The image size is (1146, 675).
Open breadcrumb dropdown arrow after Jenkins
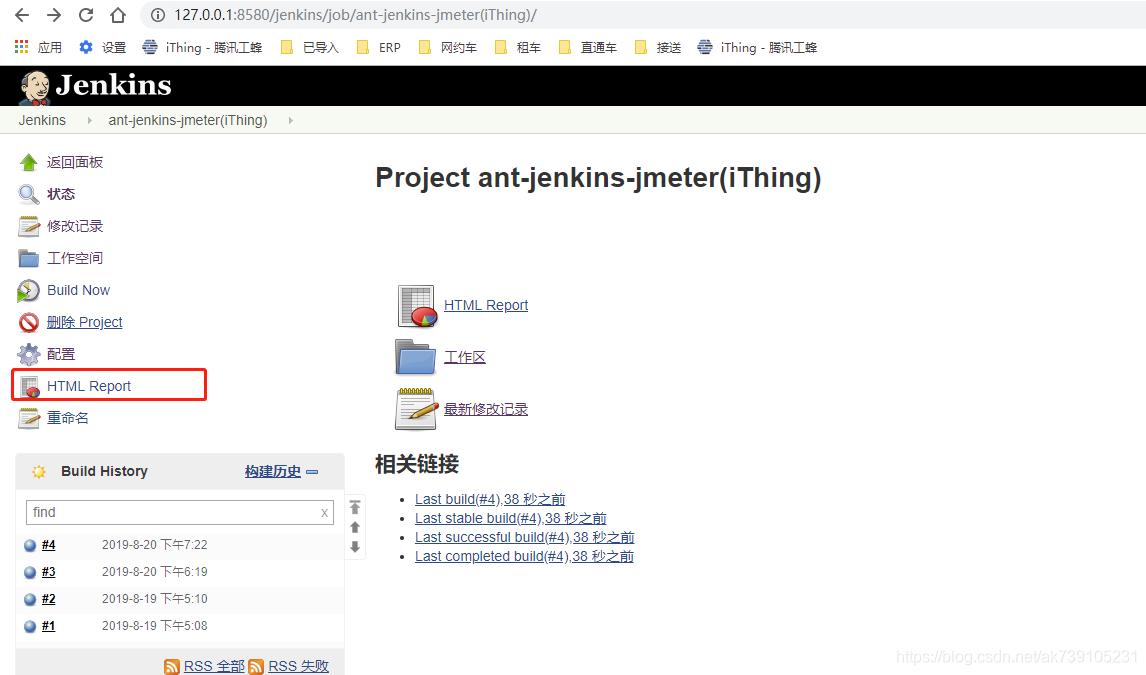(x=89, y=121)
